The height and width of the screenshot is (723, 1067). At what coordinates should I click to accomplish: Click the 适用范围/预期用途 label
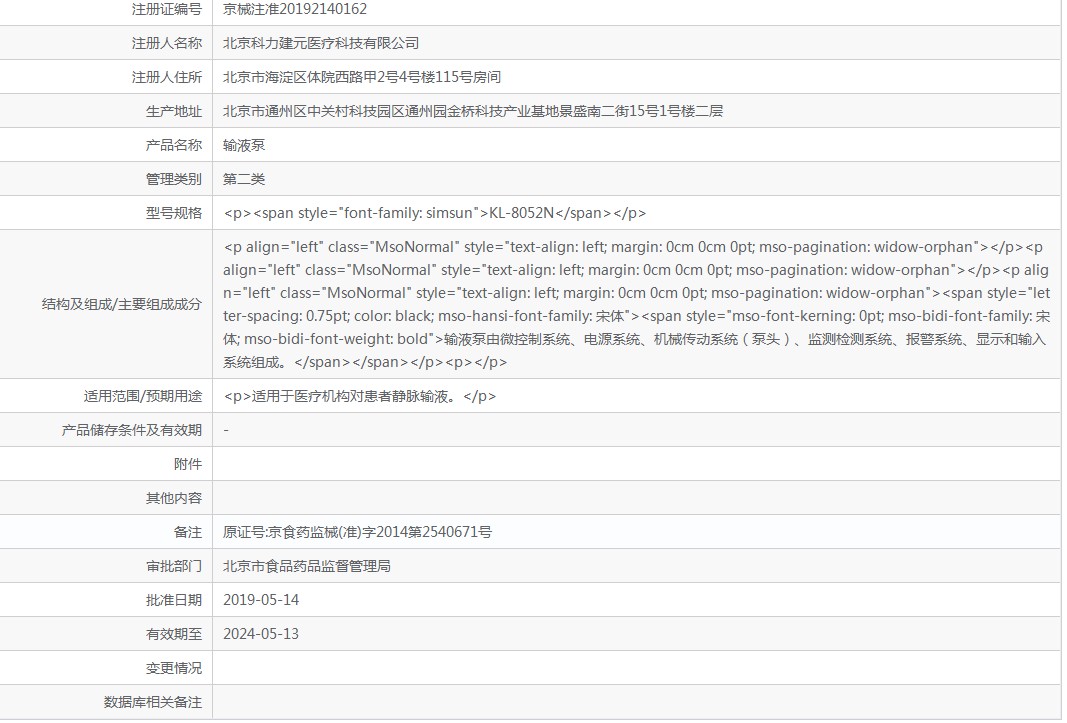pyautogui.click(x=142, y=396)
